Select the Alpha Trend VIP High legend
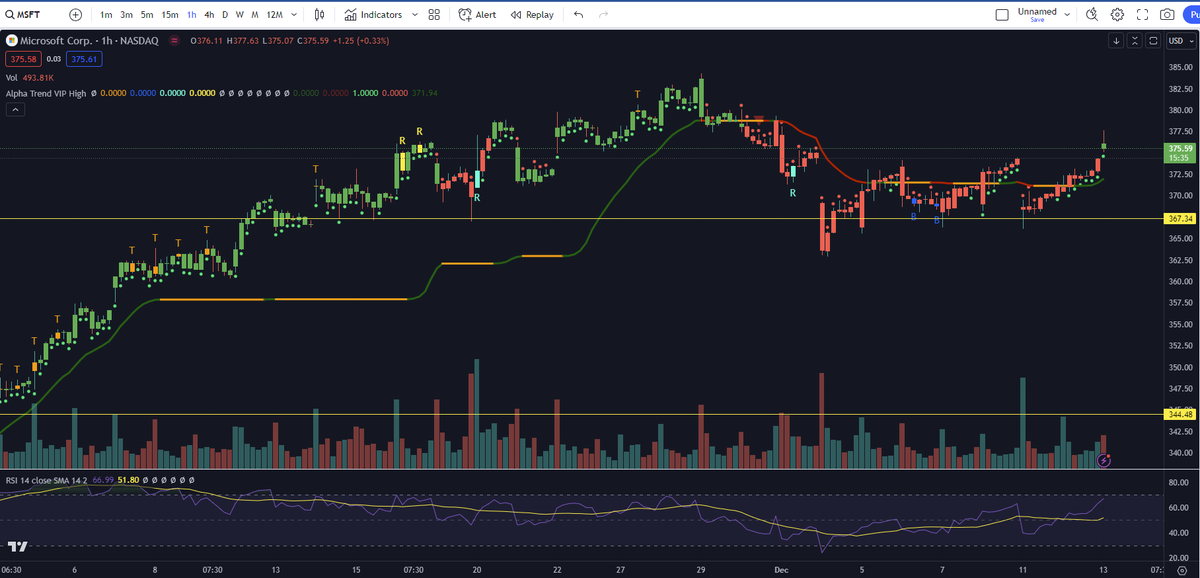The image size is (1200, 578). click(x=45, y=93)
